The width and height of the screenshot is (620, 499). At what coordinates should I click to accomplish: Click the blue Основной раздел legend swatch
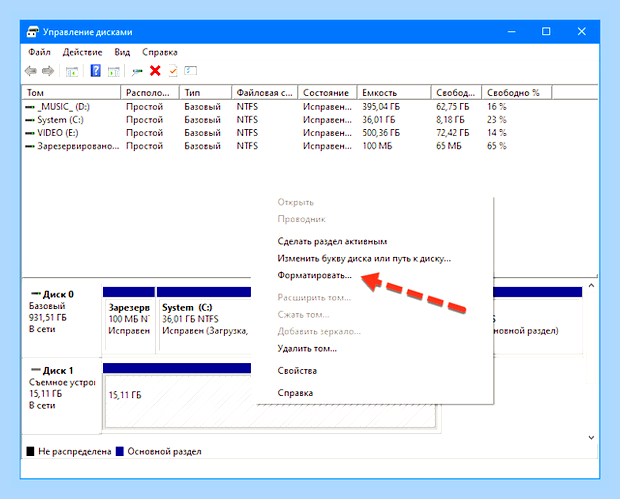[x=119, y=451]
